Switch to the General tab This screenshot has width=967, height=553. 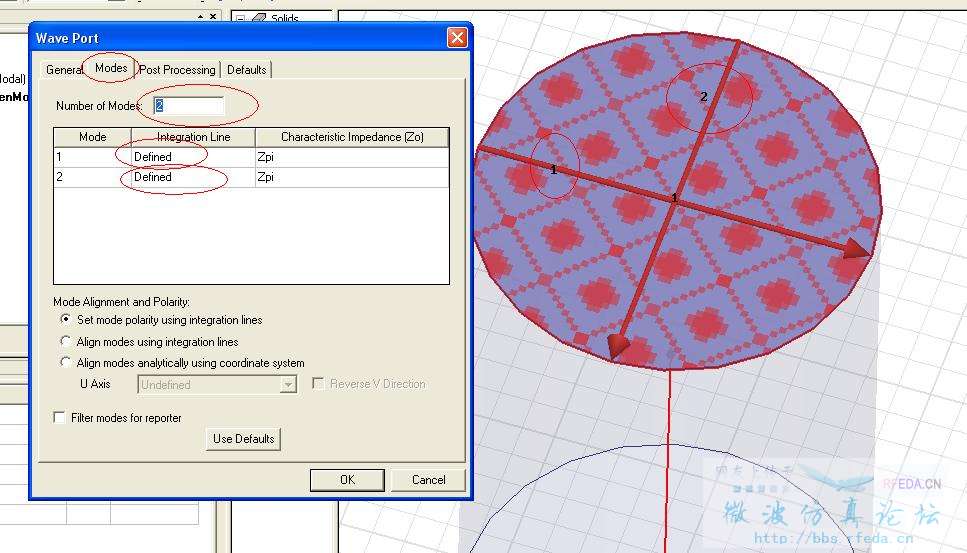[64, 70]
